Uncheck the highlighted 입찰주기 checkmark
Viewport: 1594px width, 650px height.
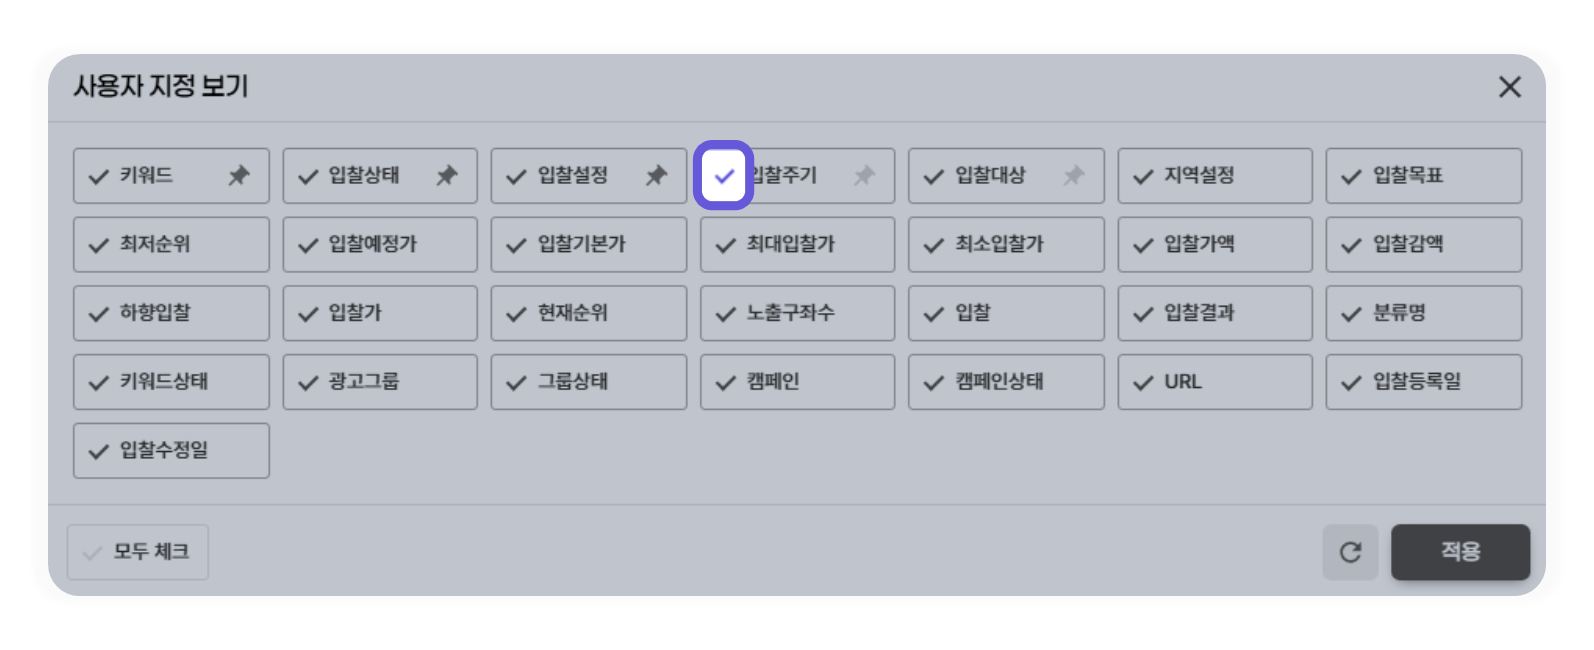click(724, 176)
